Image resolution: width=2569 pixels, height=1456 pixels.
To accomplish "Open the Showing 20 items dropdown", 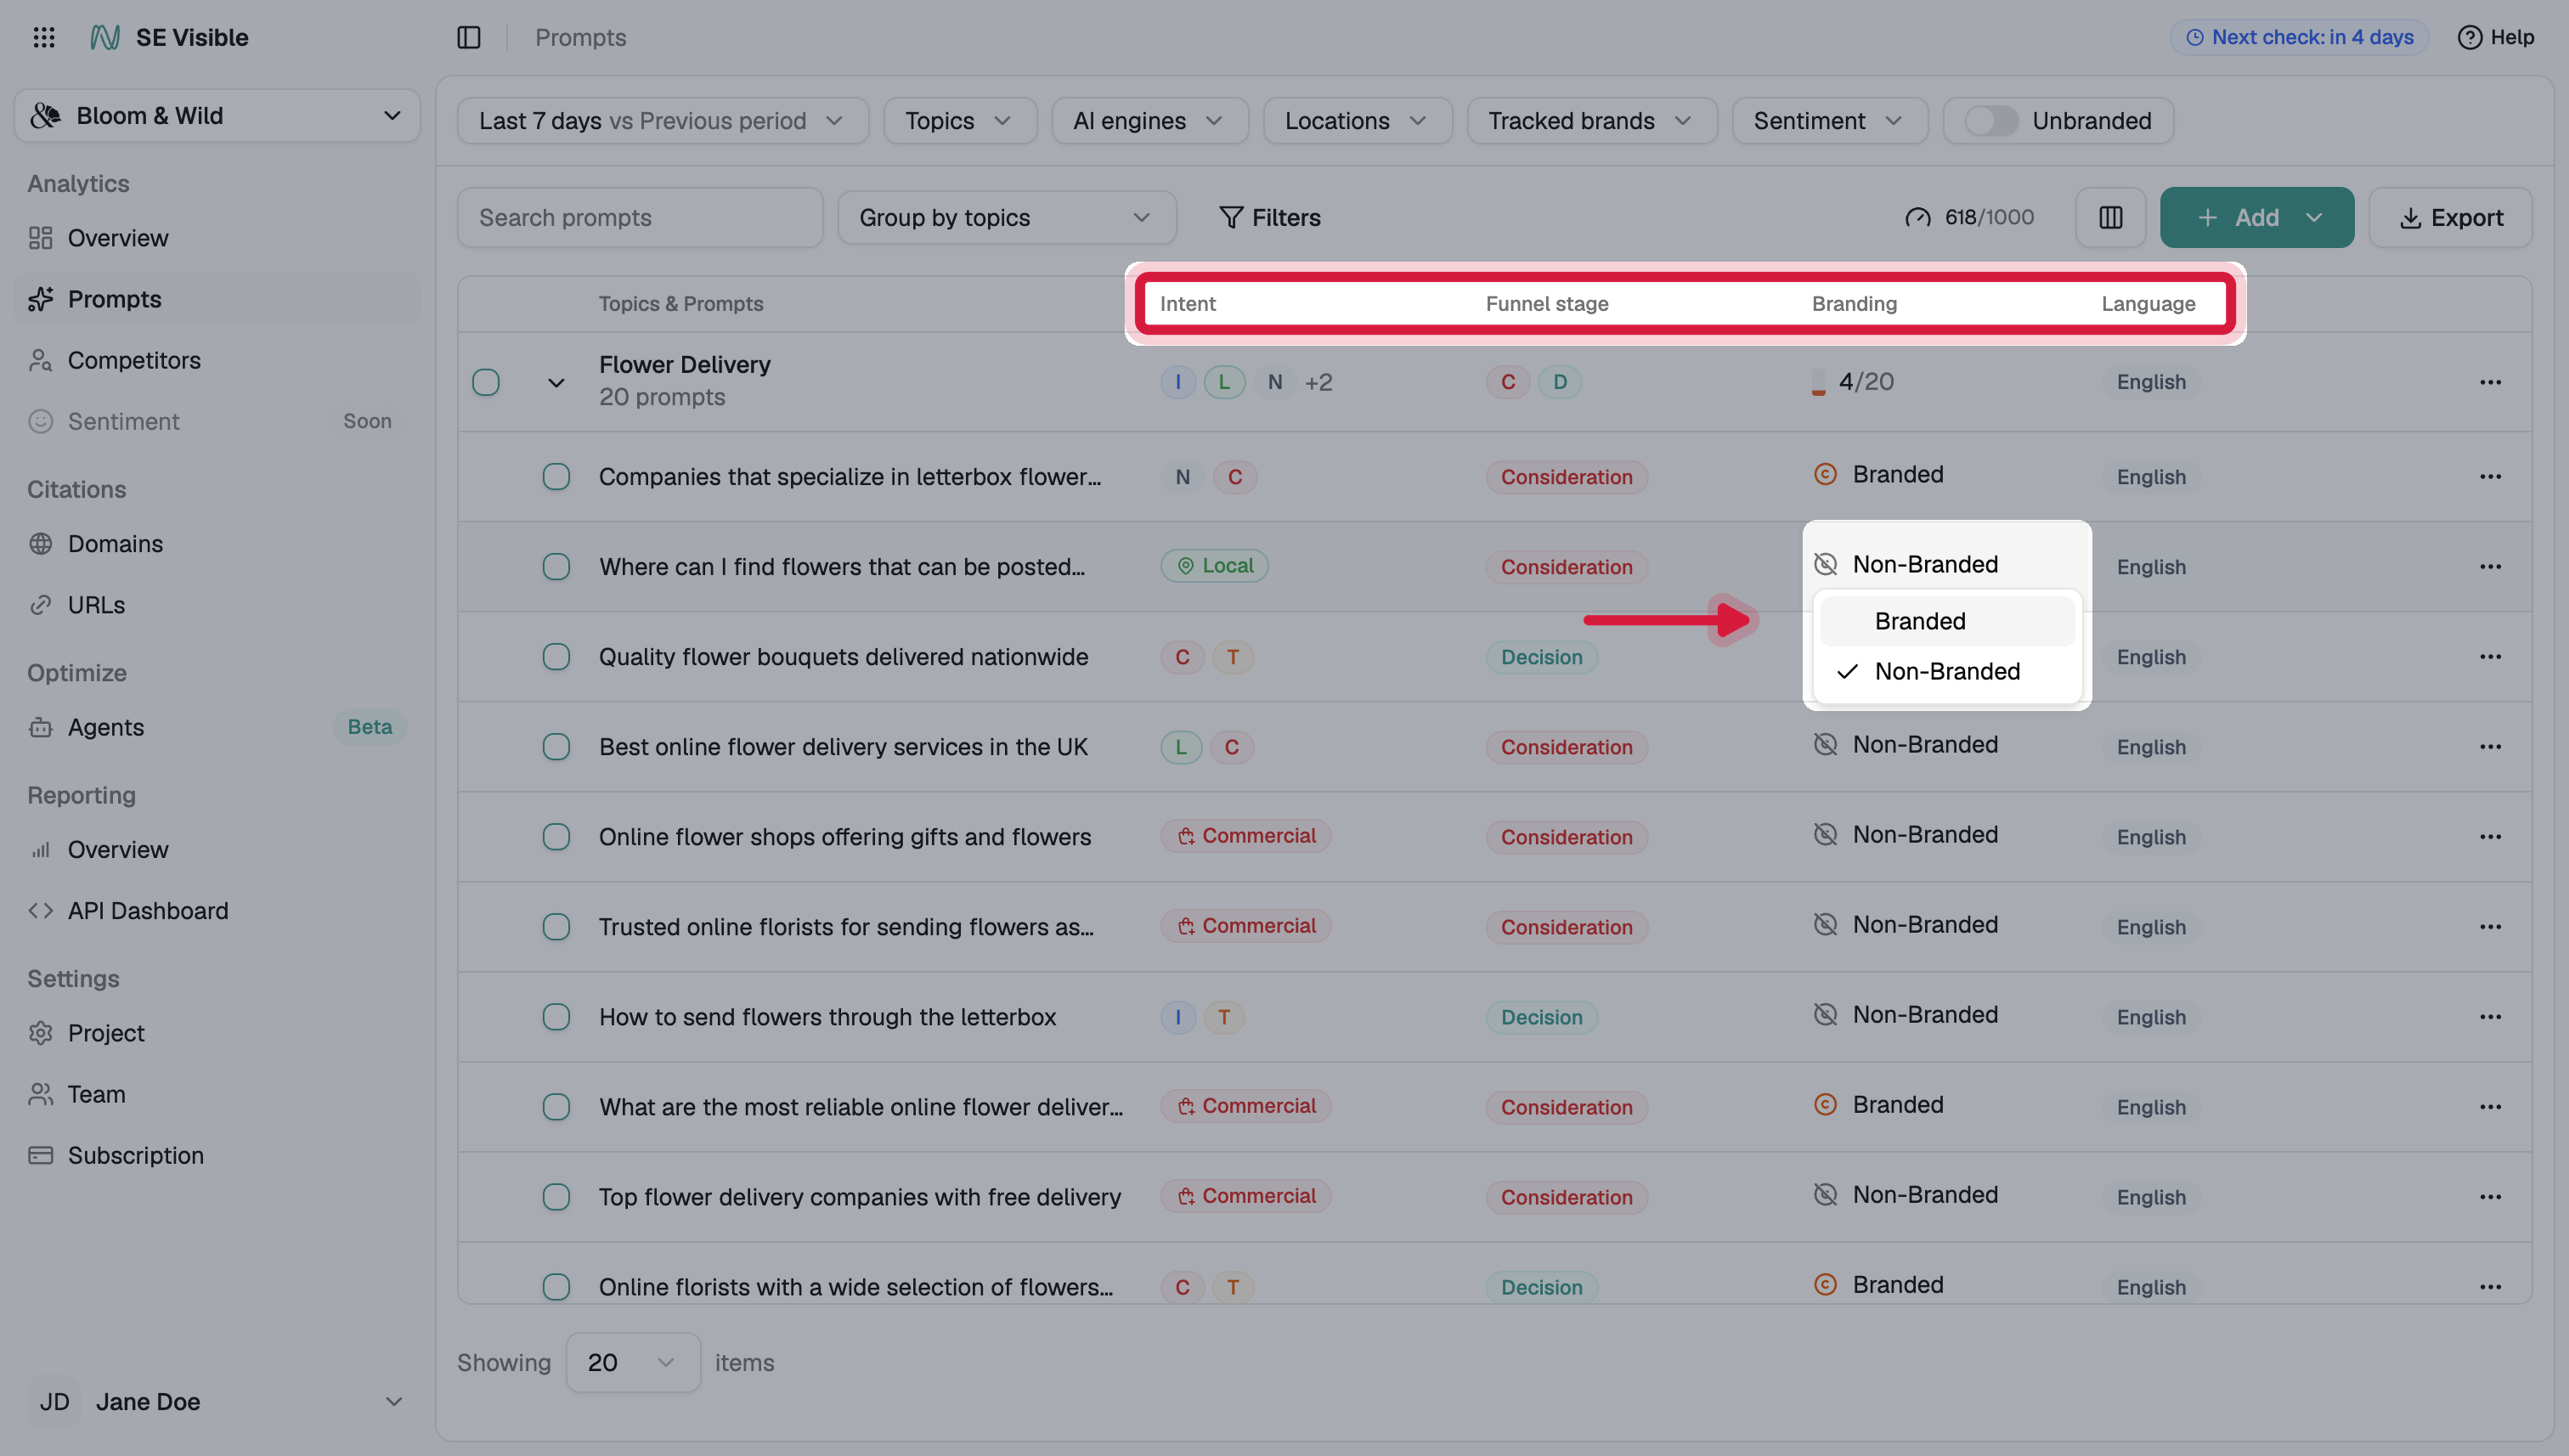I will tap(633, 1362).
